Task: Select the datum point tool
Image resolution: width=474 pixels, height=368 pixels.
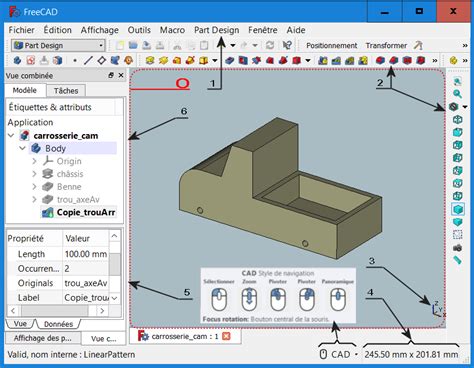Action: click(75, 61)
